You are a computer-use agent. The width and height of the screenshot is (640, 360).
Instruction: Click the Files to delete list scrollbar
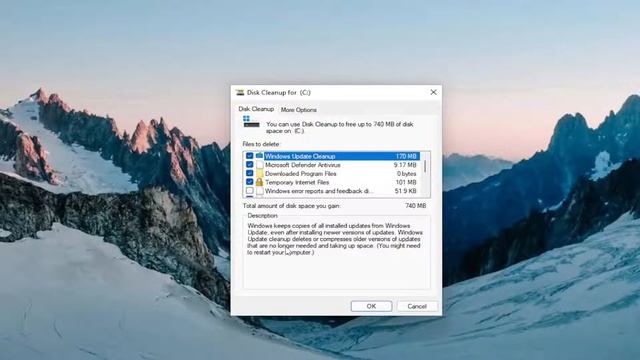pos(425,174)
